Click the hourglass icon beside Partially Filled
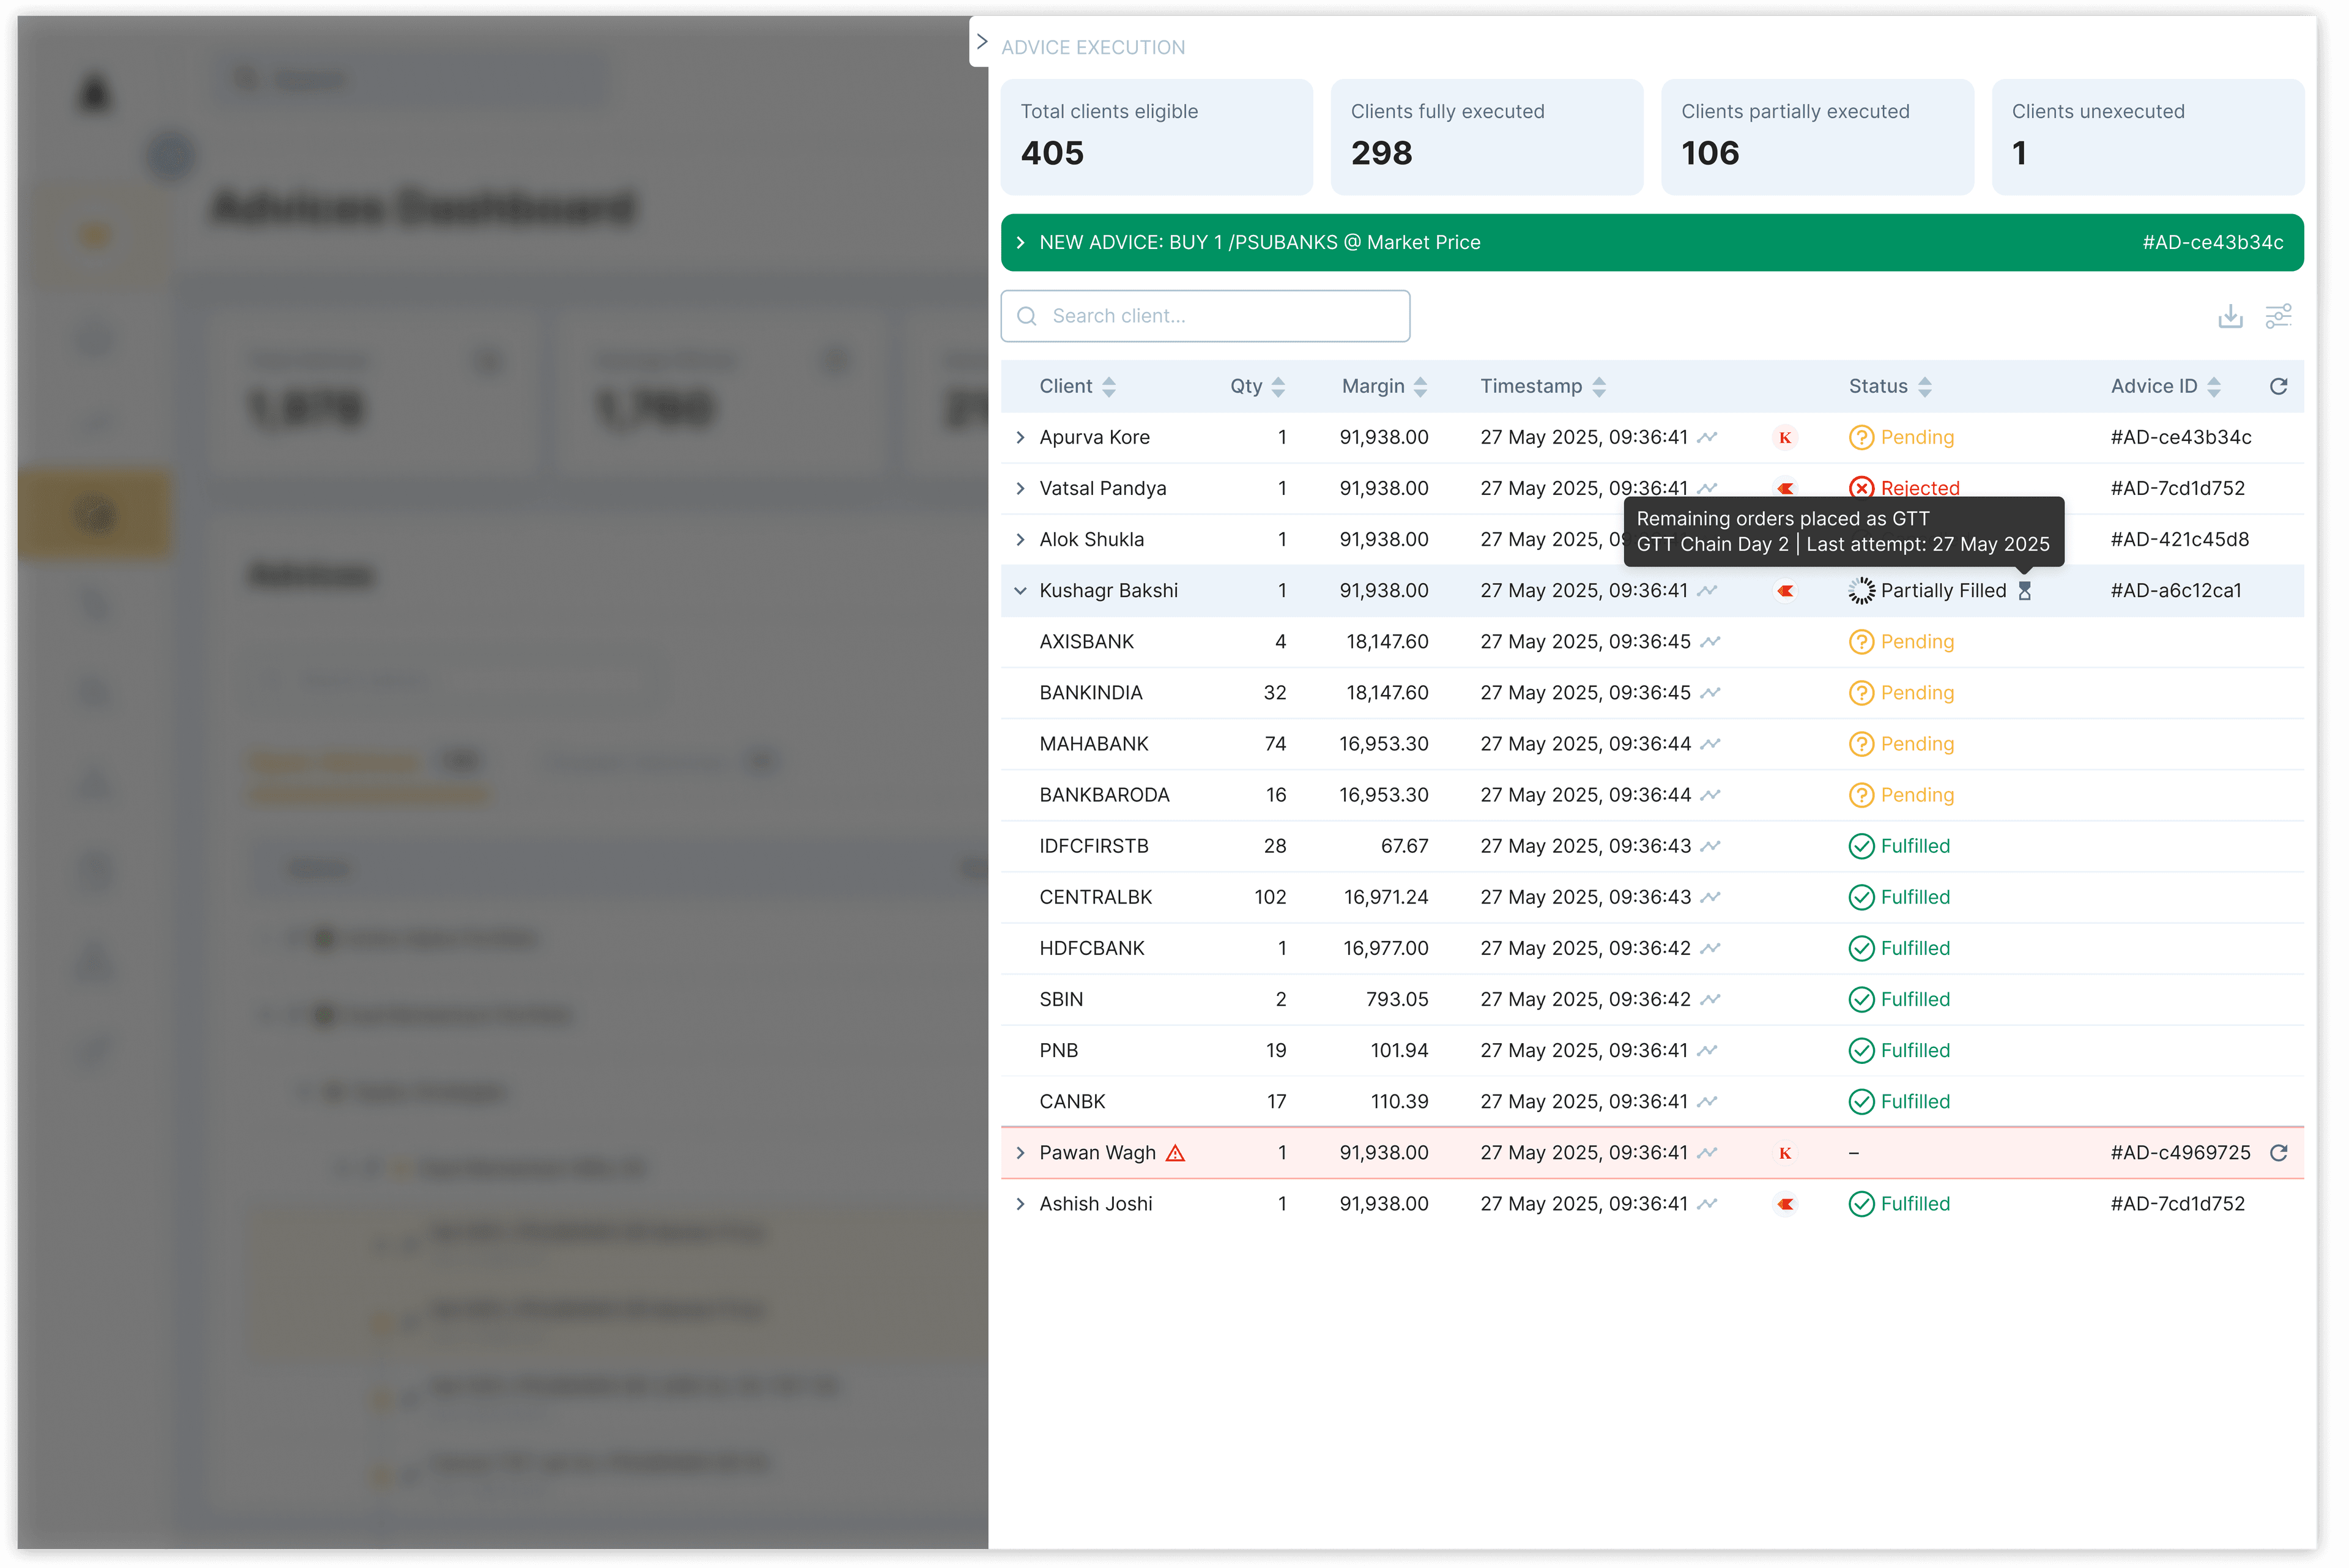Image resolution: width=2349 pixels, height=1568 pixels. click(2024, 591)
